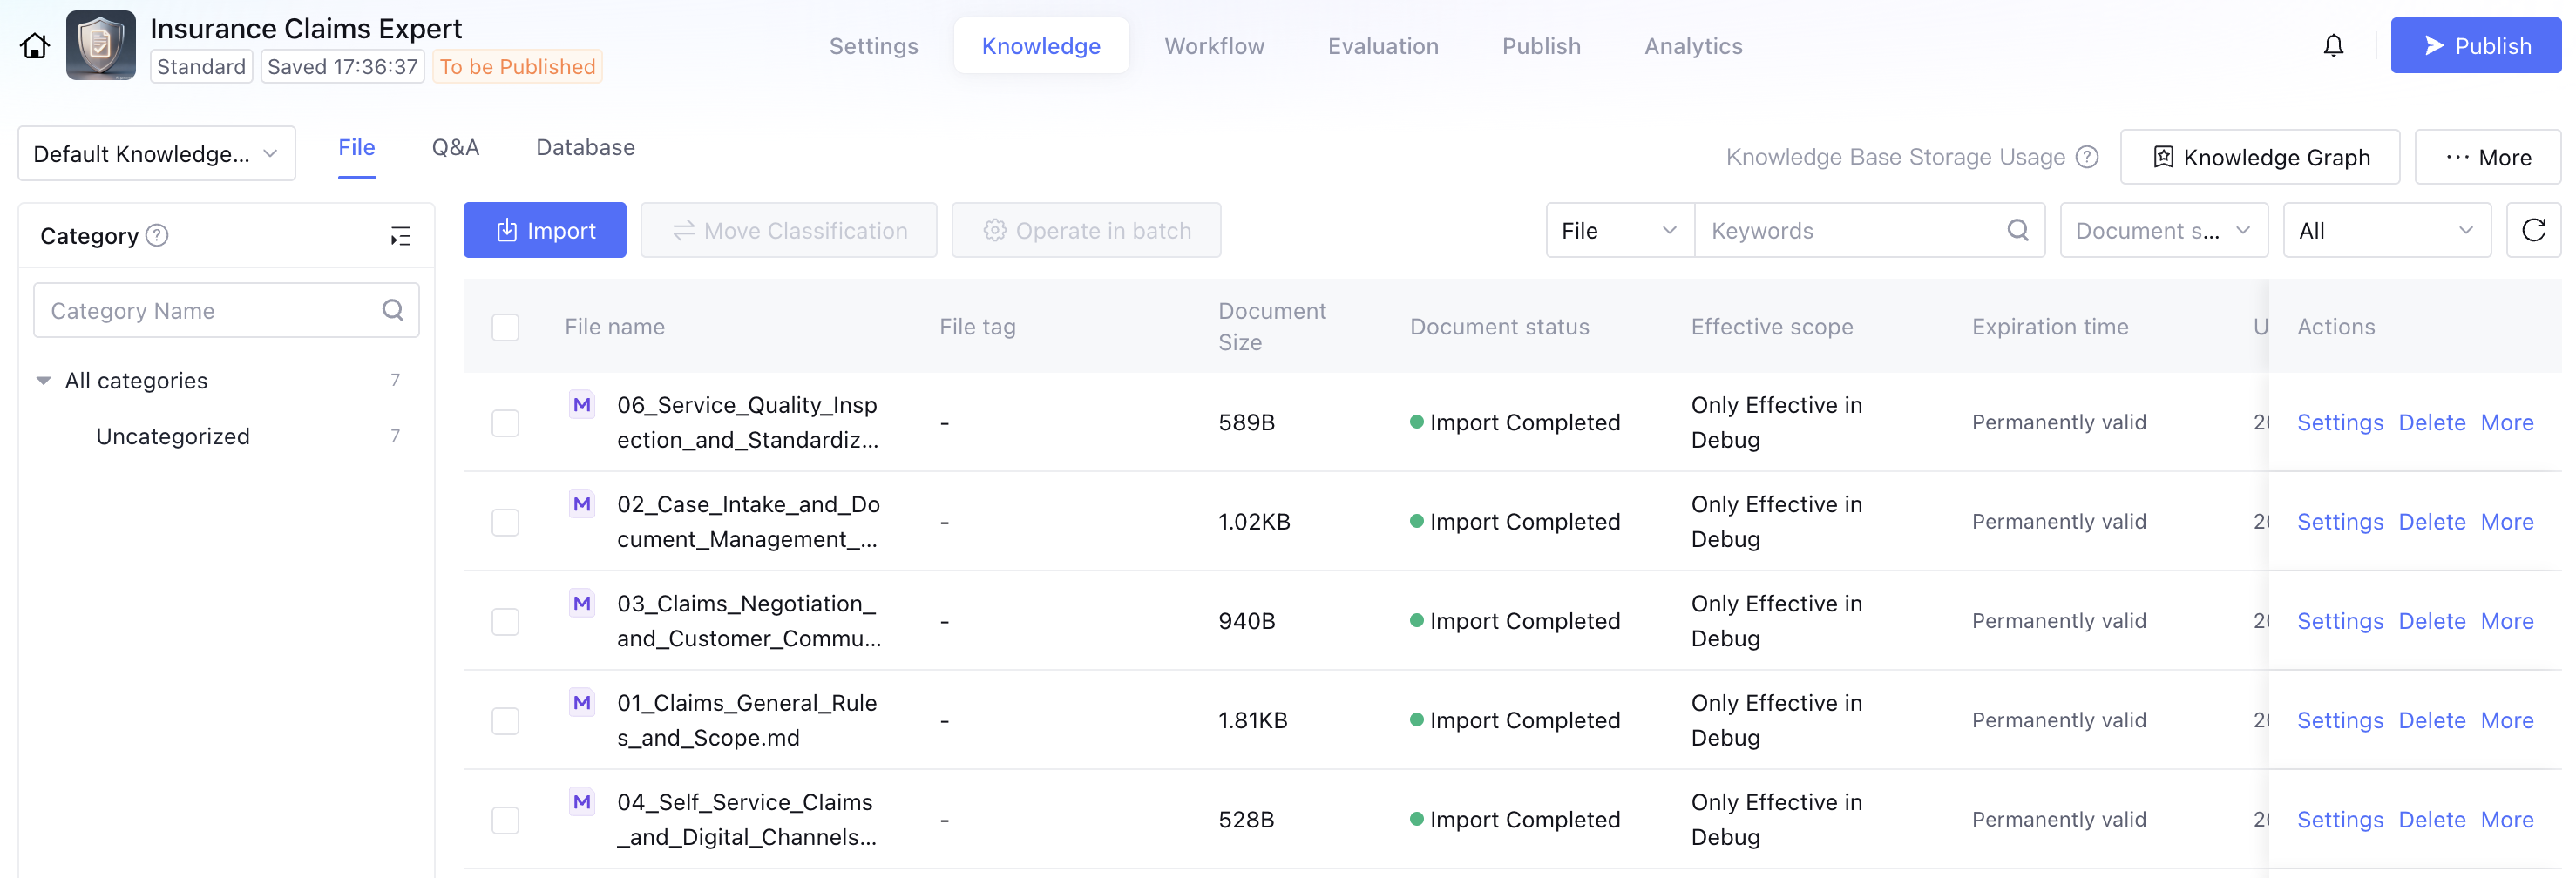Switch to the Workflow tab

click(1213, 46)
